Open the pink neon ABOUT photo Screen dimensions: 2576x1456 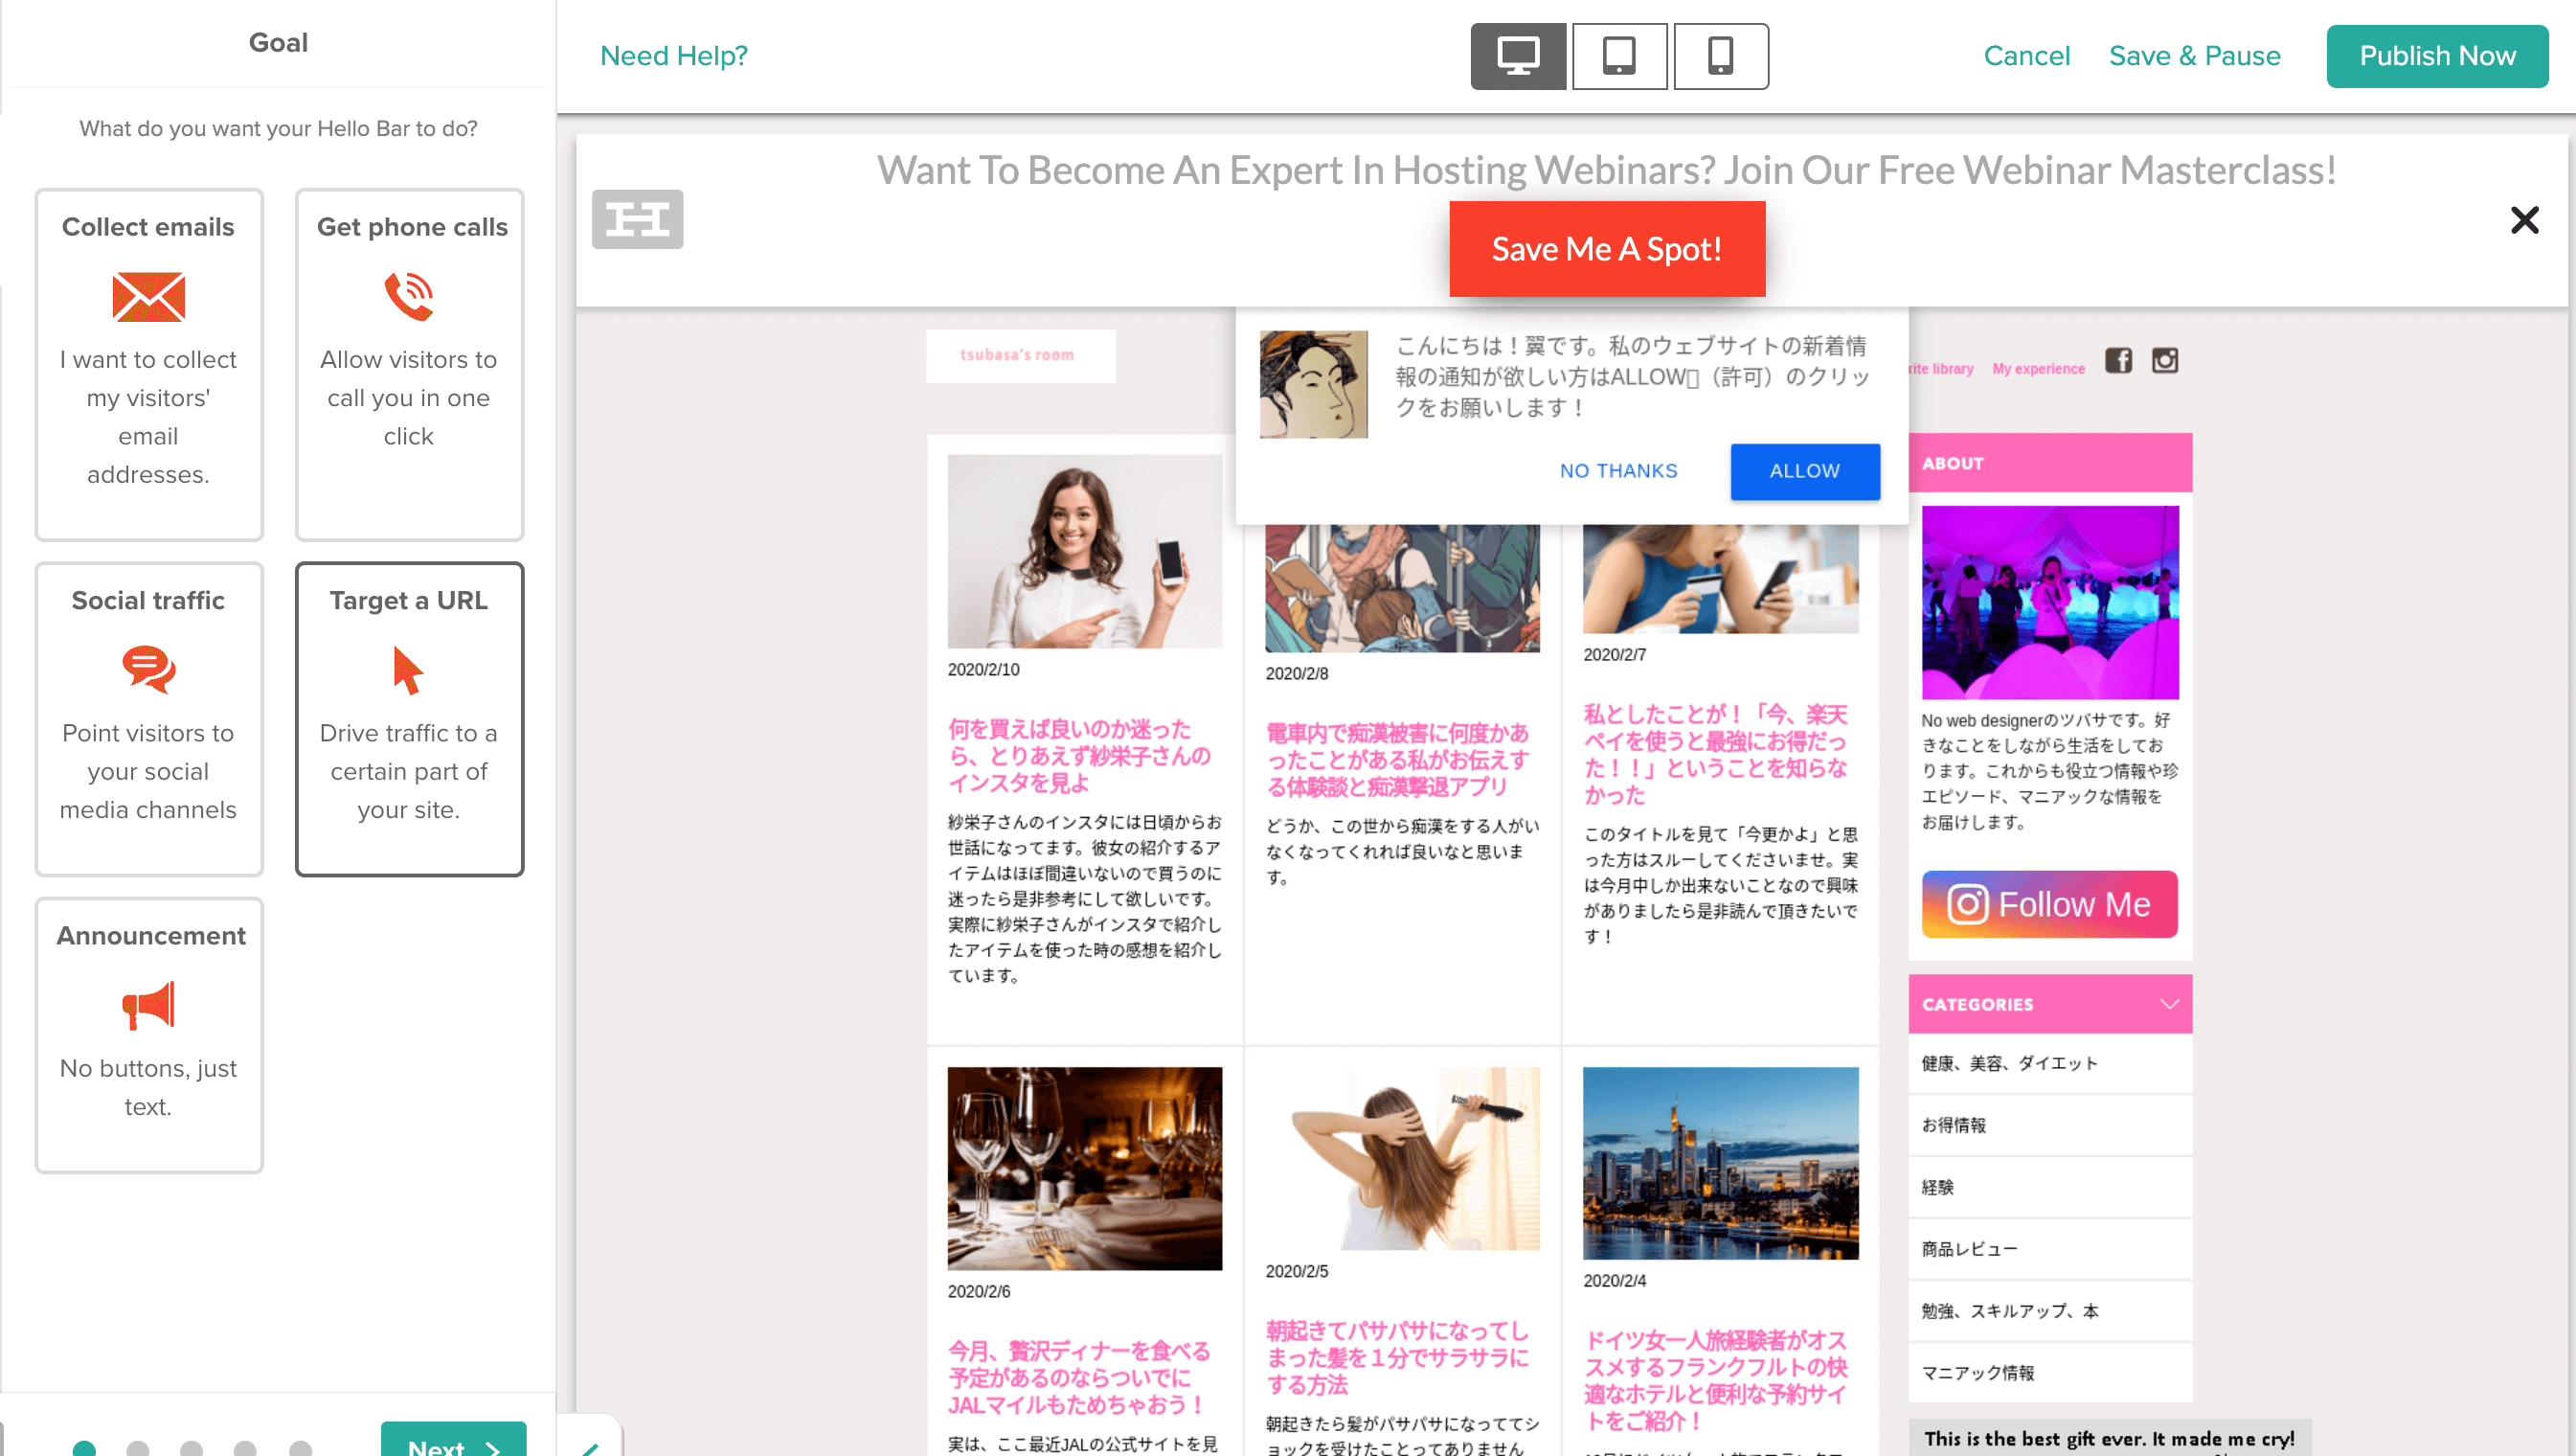point(2049,602)
